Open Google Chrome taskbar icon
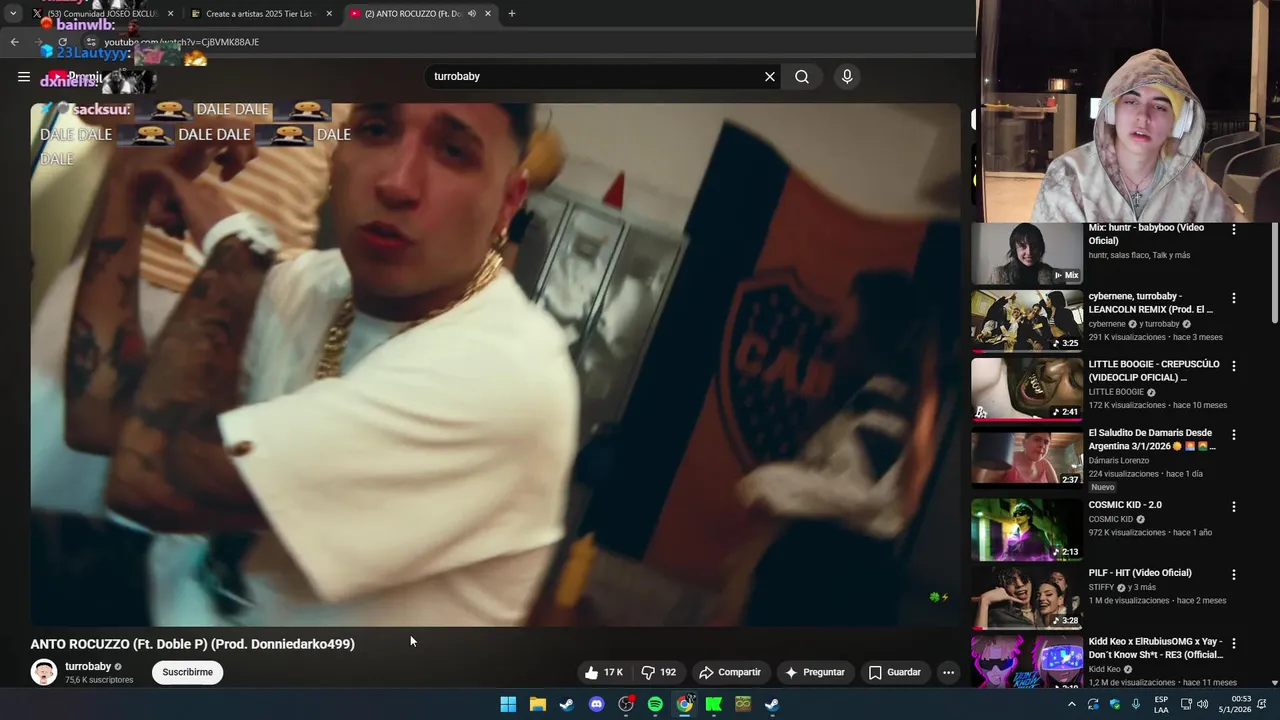This screenshot has width=1280, height=720. click(x=684, y=704)
